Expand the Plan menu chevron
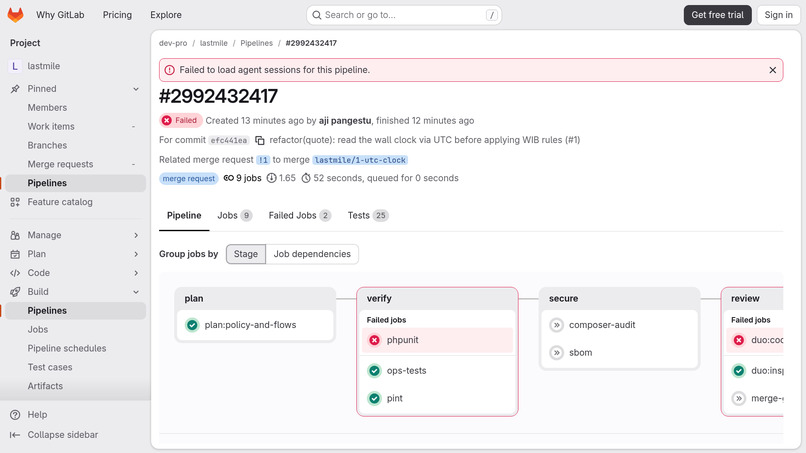806x453 pixels. [x=136, y=254]
